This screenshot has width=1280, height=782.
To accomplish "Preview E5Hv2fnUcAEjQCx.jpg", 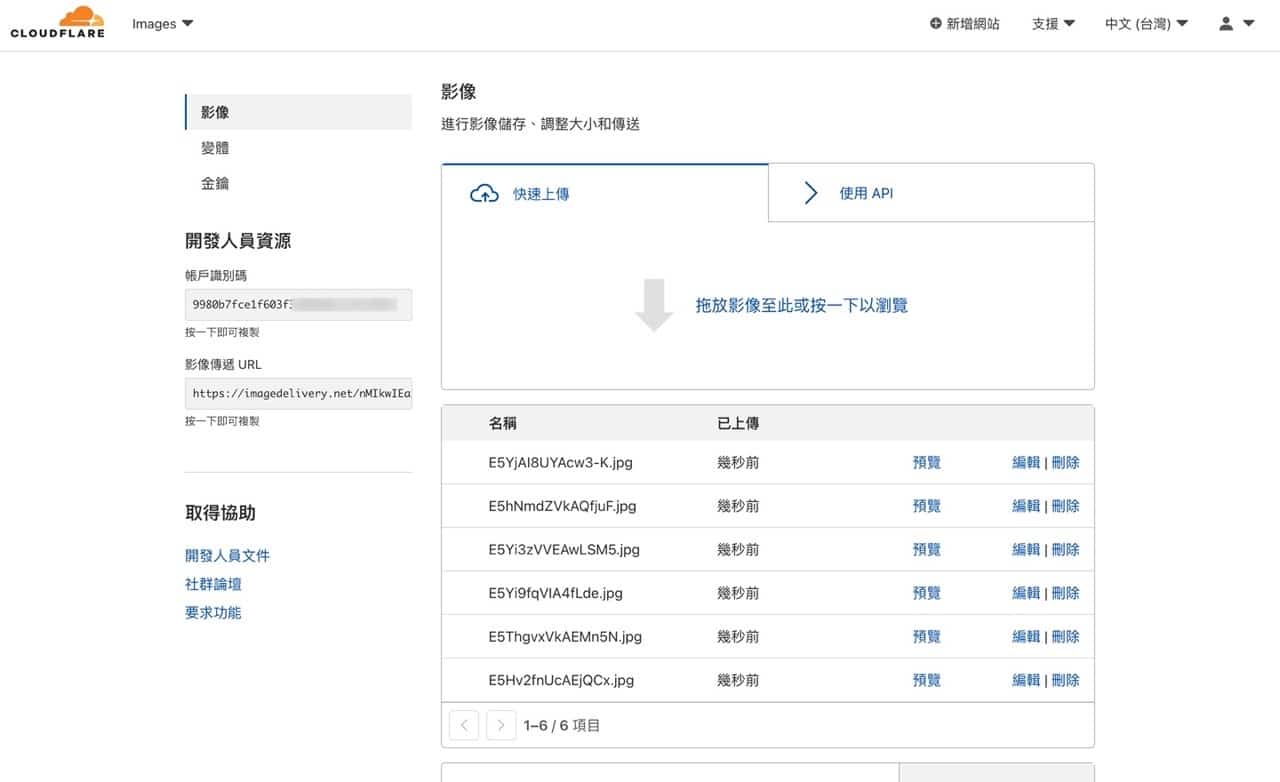I will (927, 680).
